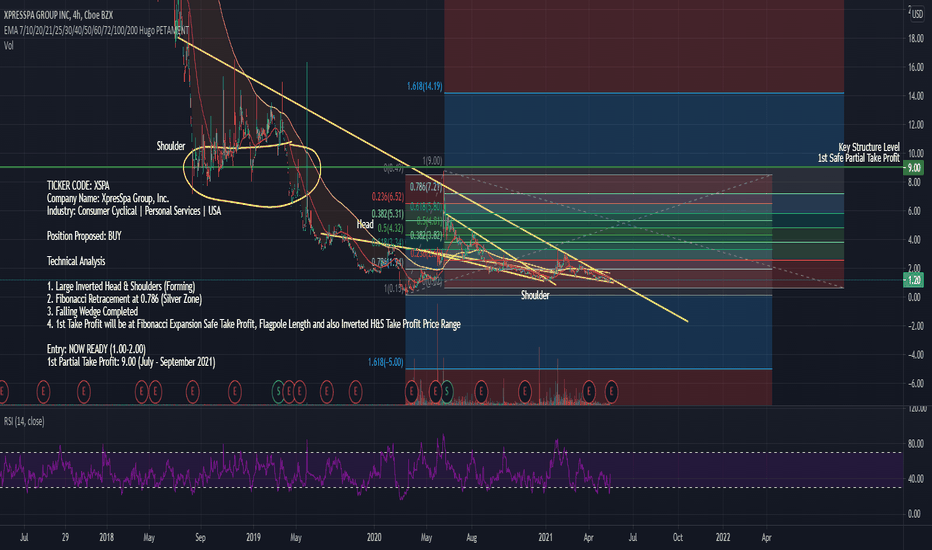This screenshot has width=932, height=550.
Task: Click the -6.00 price axis label
Action: tap(915, 383)
